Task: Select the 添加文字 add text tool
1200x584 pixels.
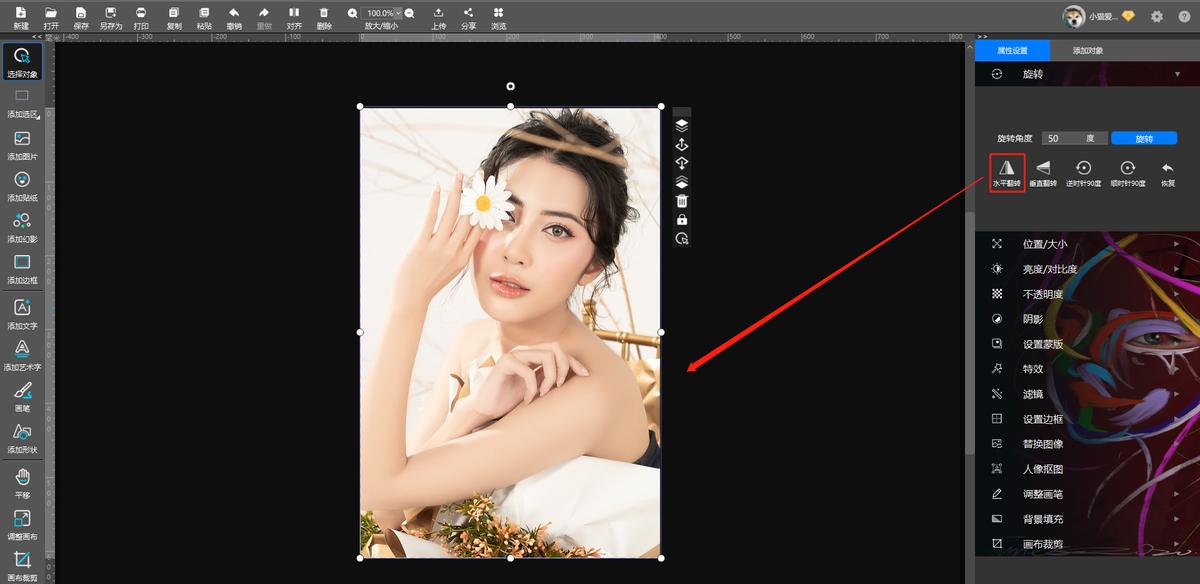Action: [22, 309]
